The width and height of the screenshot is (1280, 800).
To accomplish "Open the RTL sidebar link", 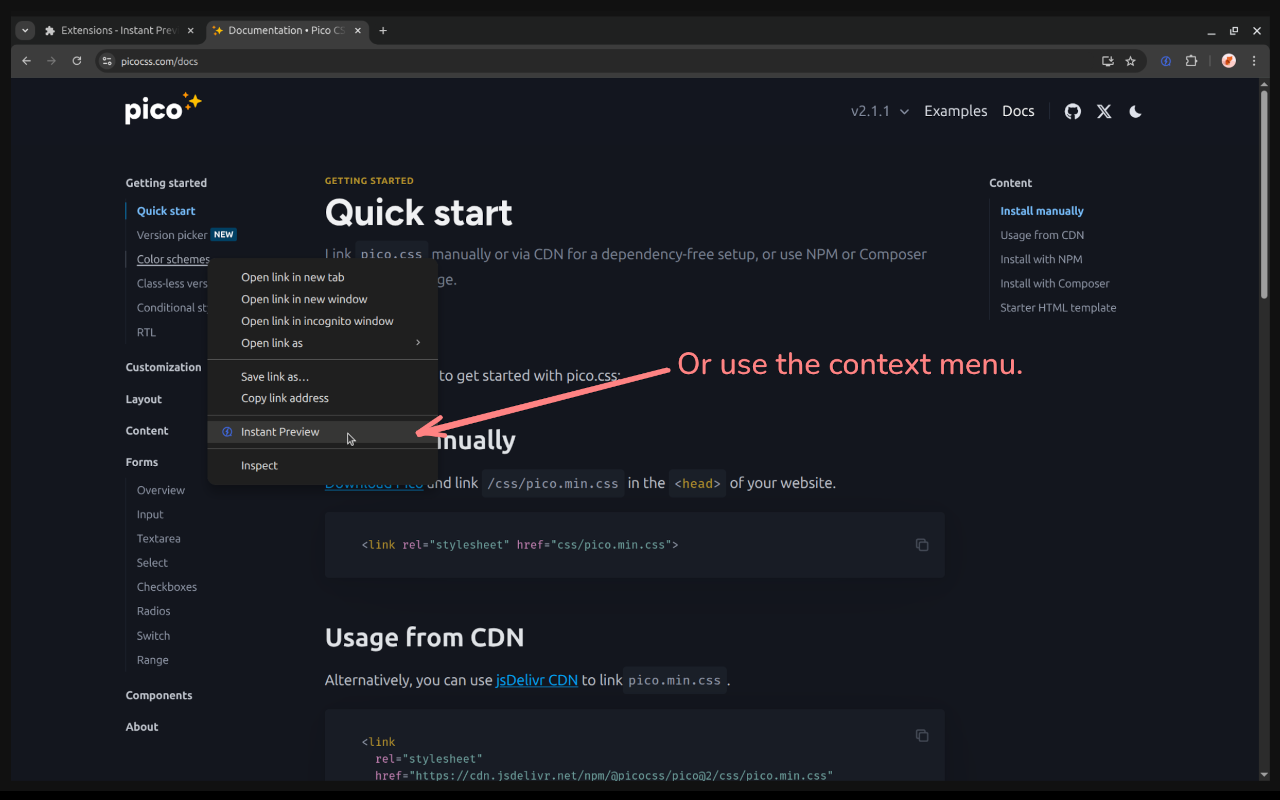I will [146, 332].
